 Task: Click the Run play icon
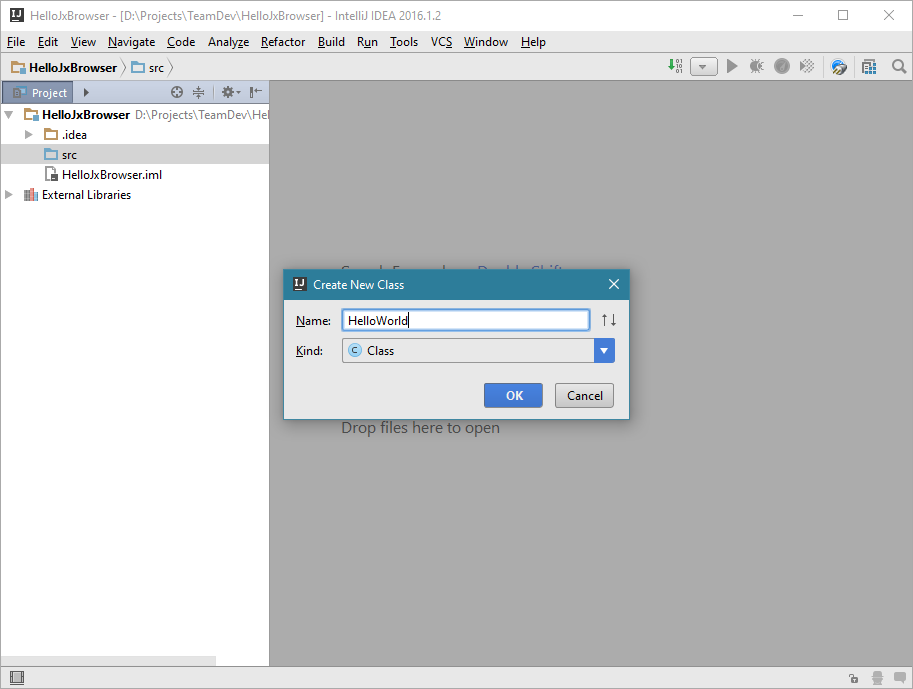(732, 66)
